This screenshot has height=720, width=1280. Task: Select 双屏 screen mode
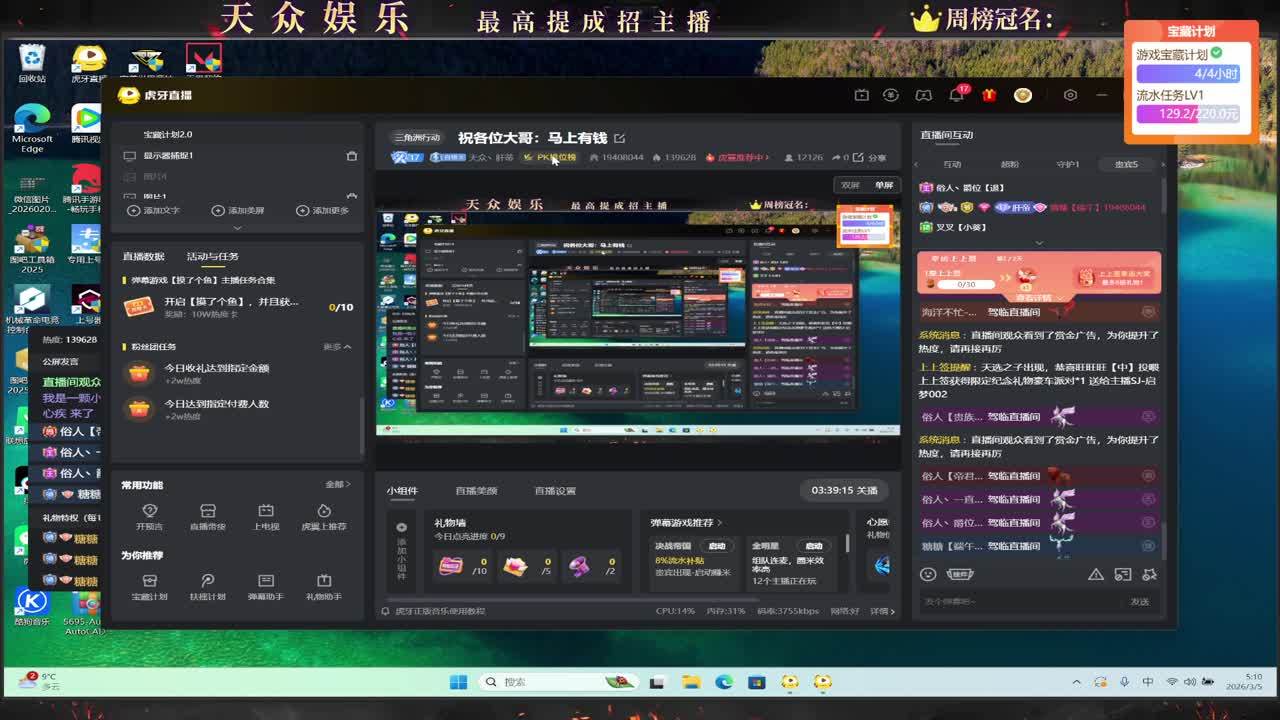[850, 185]
